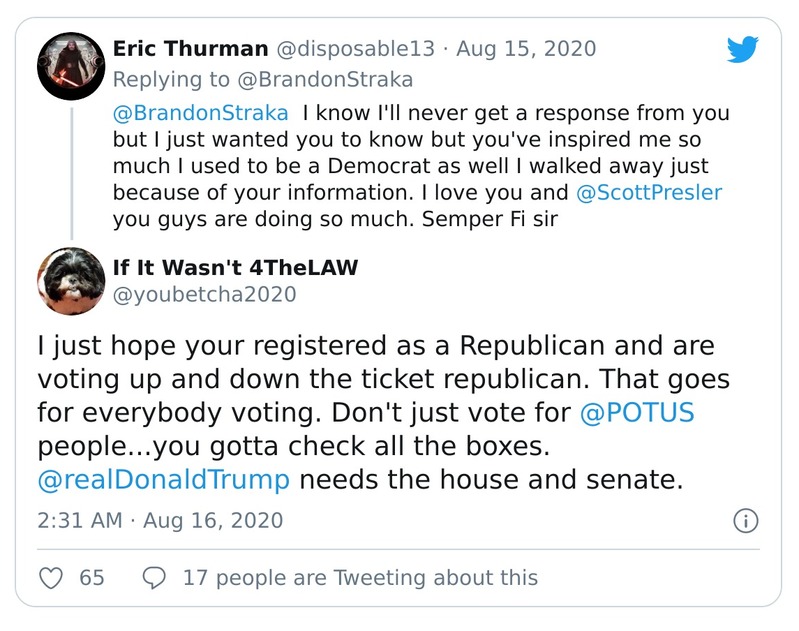Screen dimensions: 799x631
Task: Open the tweet info circle icon
Action: 746,520
